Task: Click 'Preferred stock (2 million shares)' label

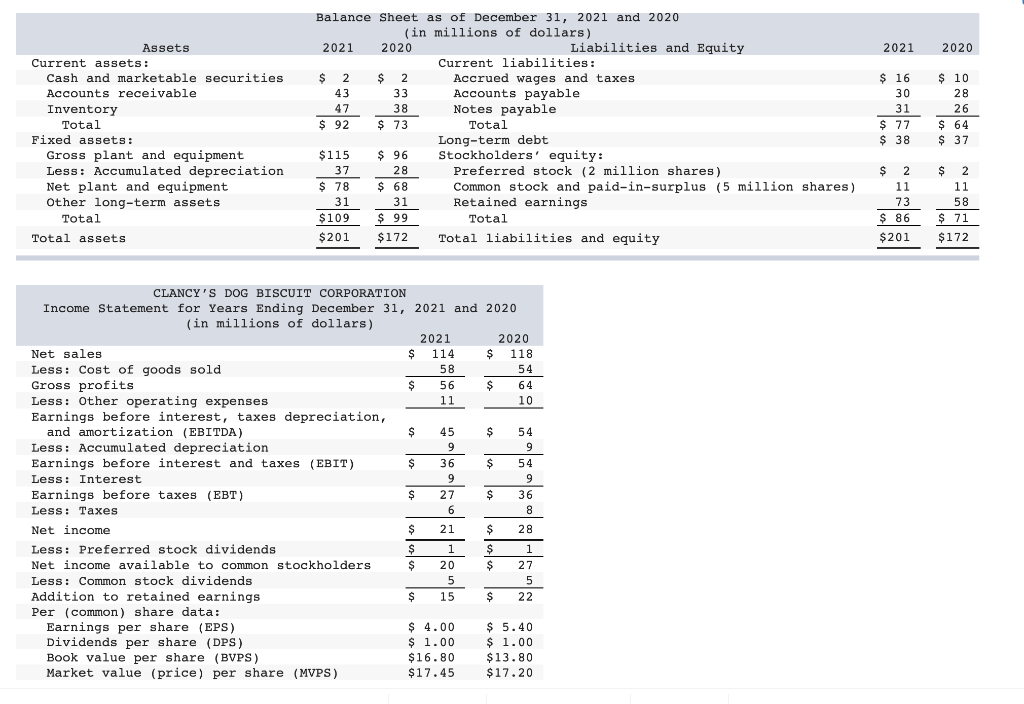Action: point(587,171)
